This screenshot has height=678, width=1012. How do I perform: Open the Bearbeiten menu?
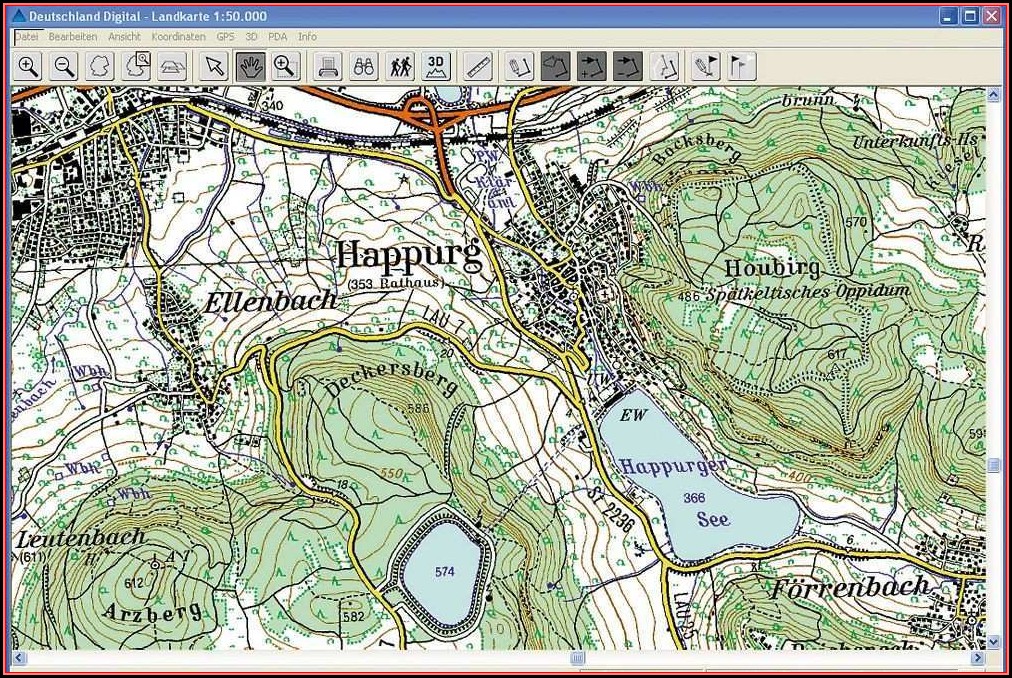click(73, 36)
